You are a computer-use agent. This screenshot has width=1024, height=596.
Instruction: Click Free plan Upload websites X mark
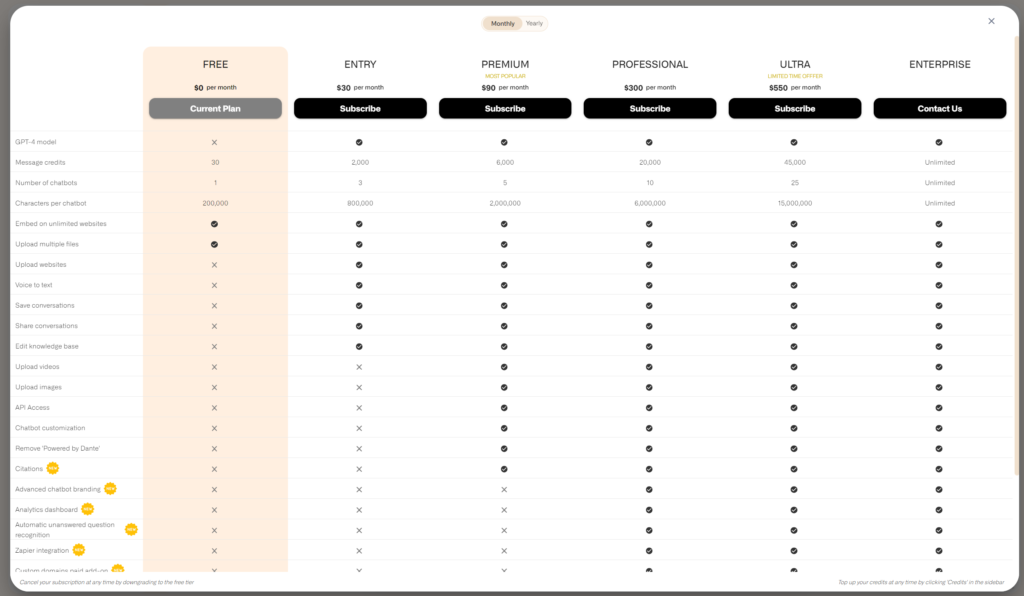pyautogui.click(x=214, y=265)
